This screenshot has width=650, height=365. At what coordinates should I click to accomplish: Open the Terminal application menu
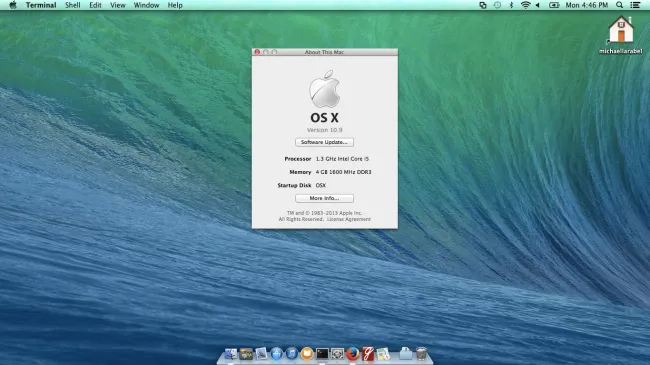41,5
